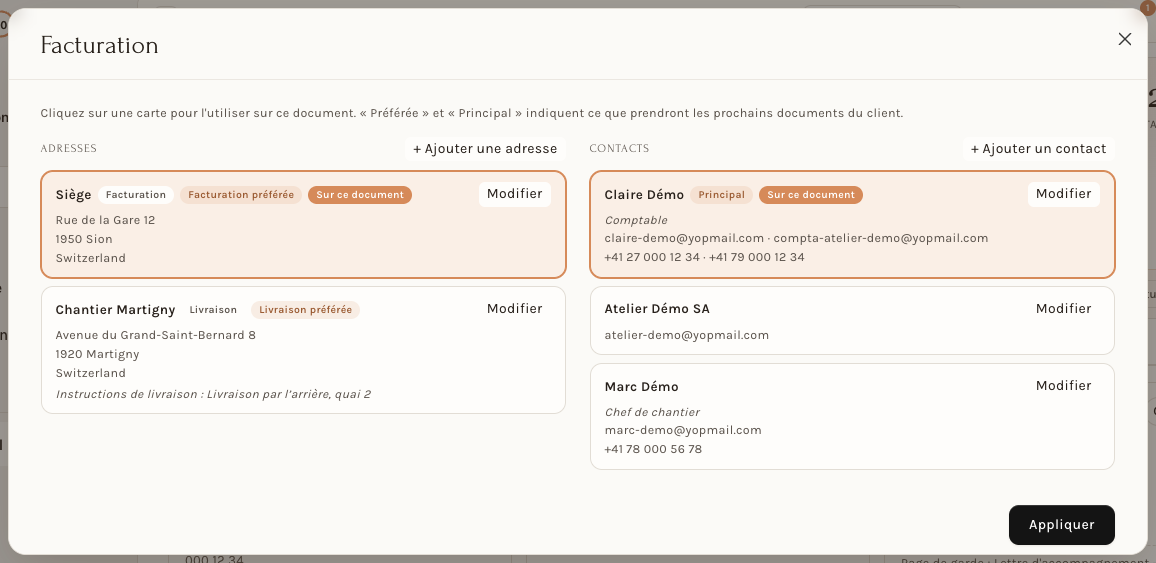Click Sur ce document badge on Siège

click(x=360, y=195)
